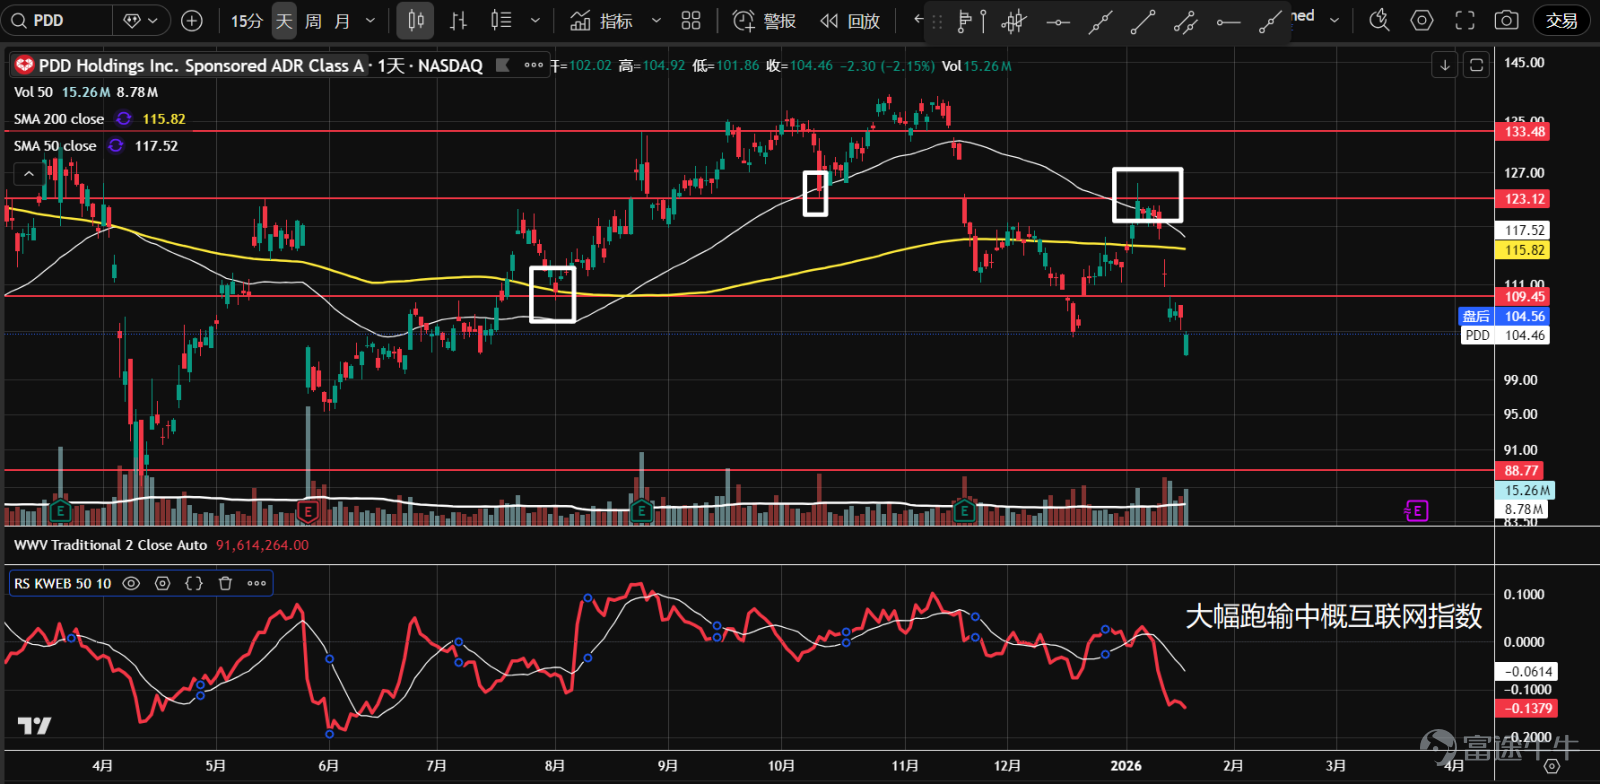Open the 指标 indicators dialog
1600x784 pixels.
[601, 20]
